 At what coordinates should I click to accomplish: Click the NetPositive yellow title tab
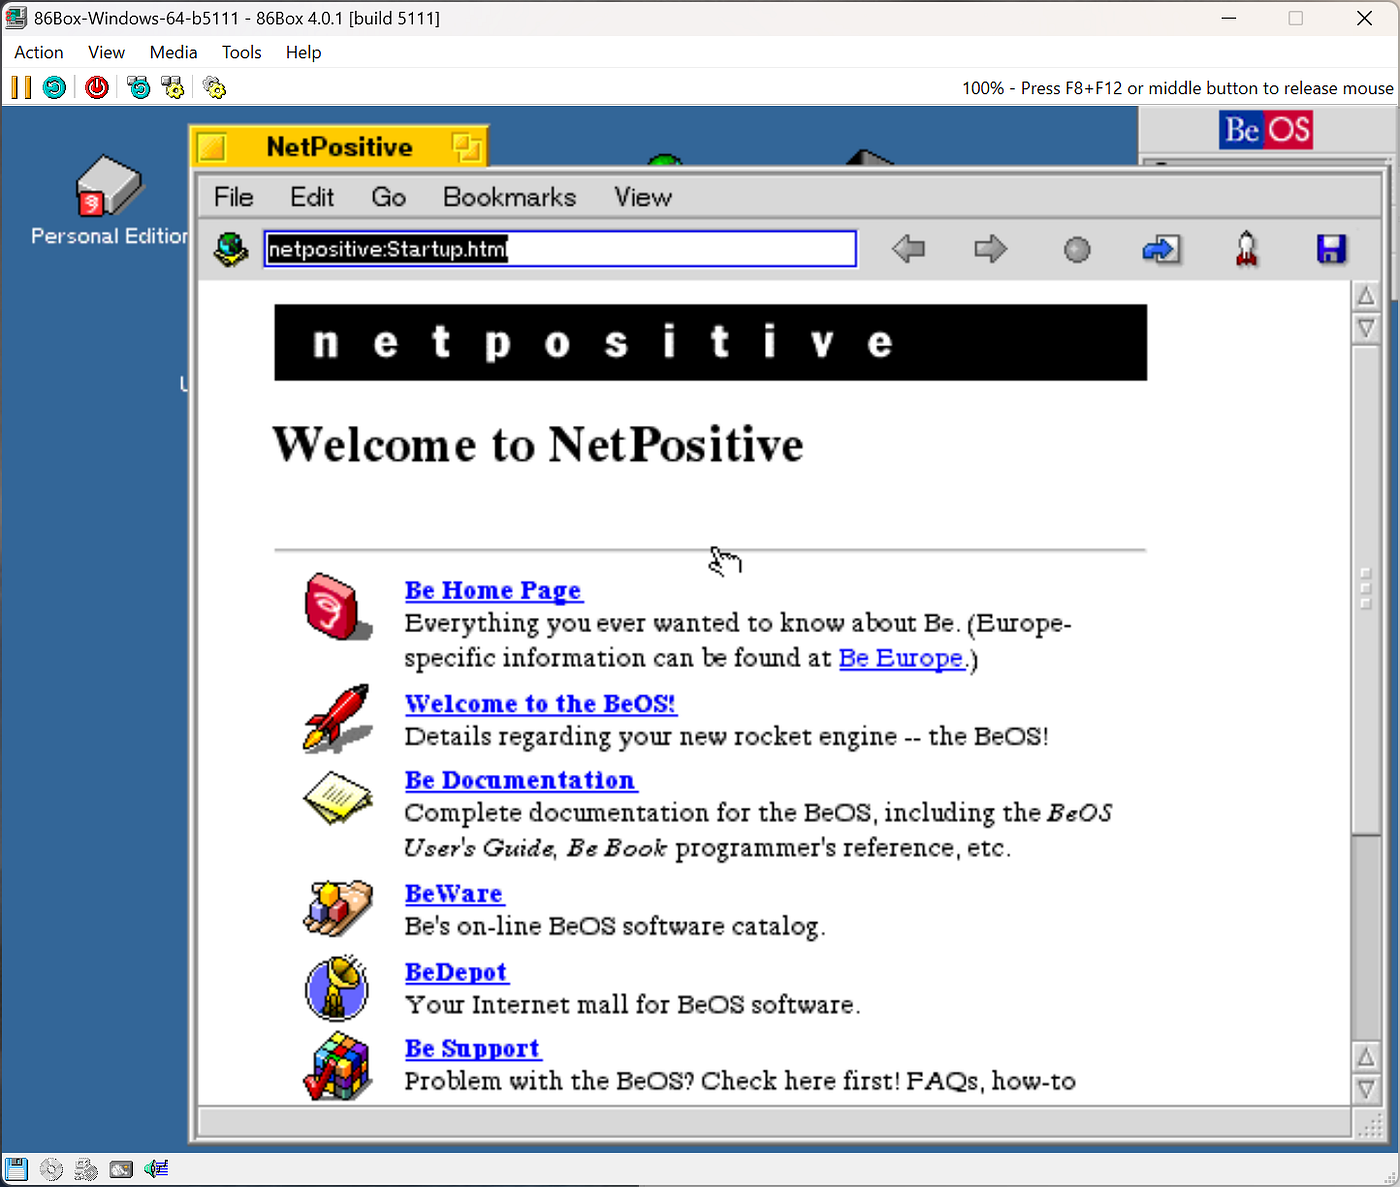click(339, 148)
